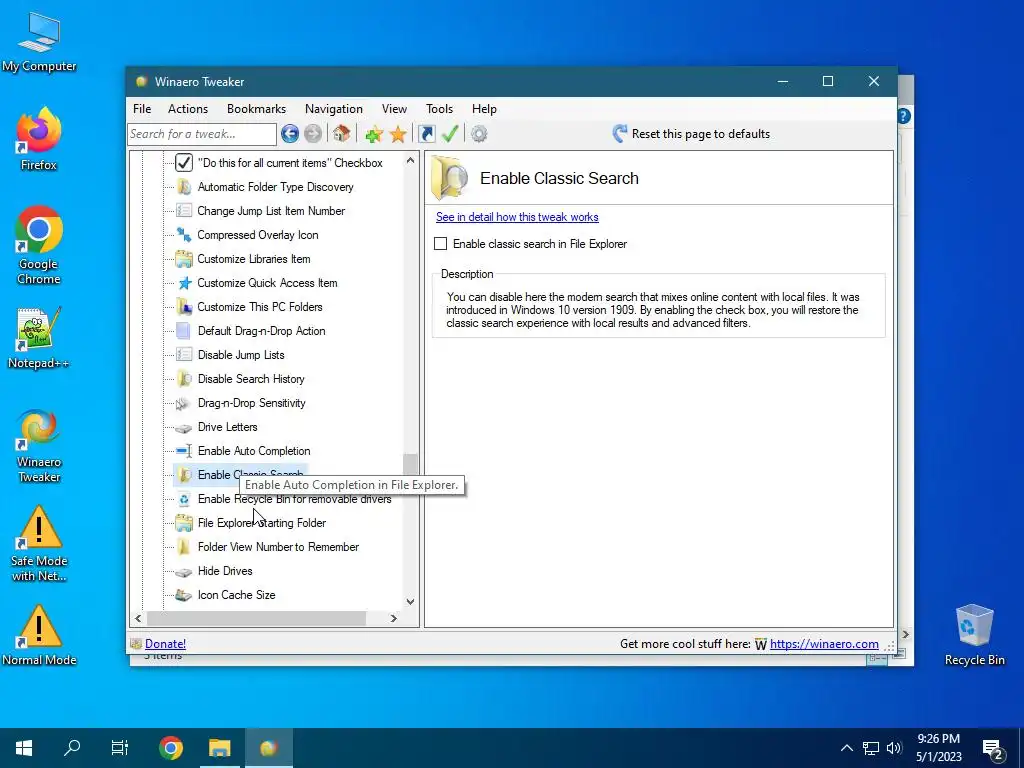Click the grayed Forward navigation arrow
Screen dimensions: 1024x768
[x=313, y=134]
